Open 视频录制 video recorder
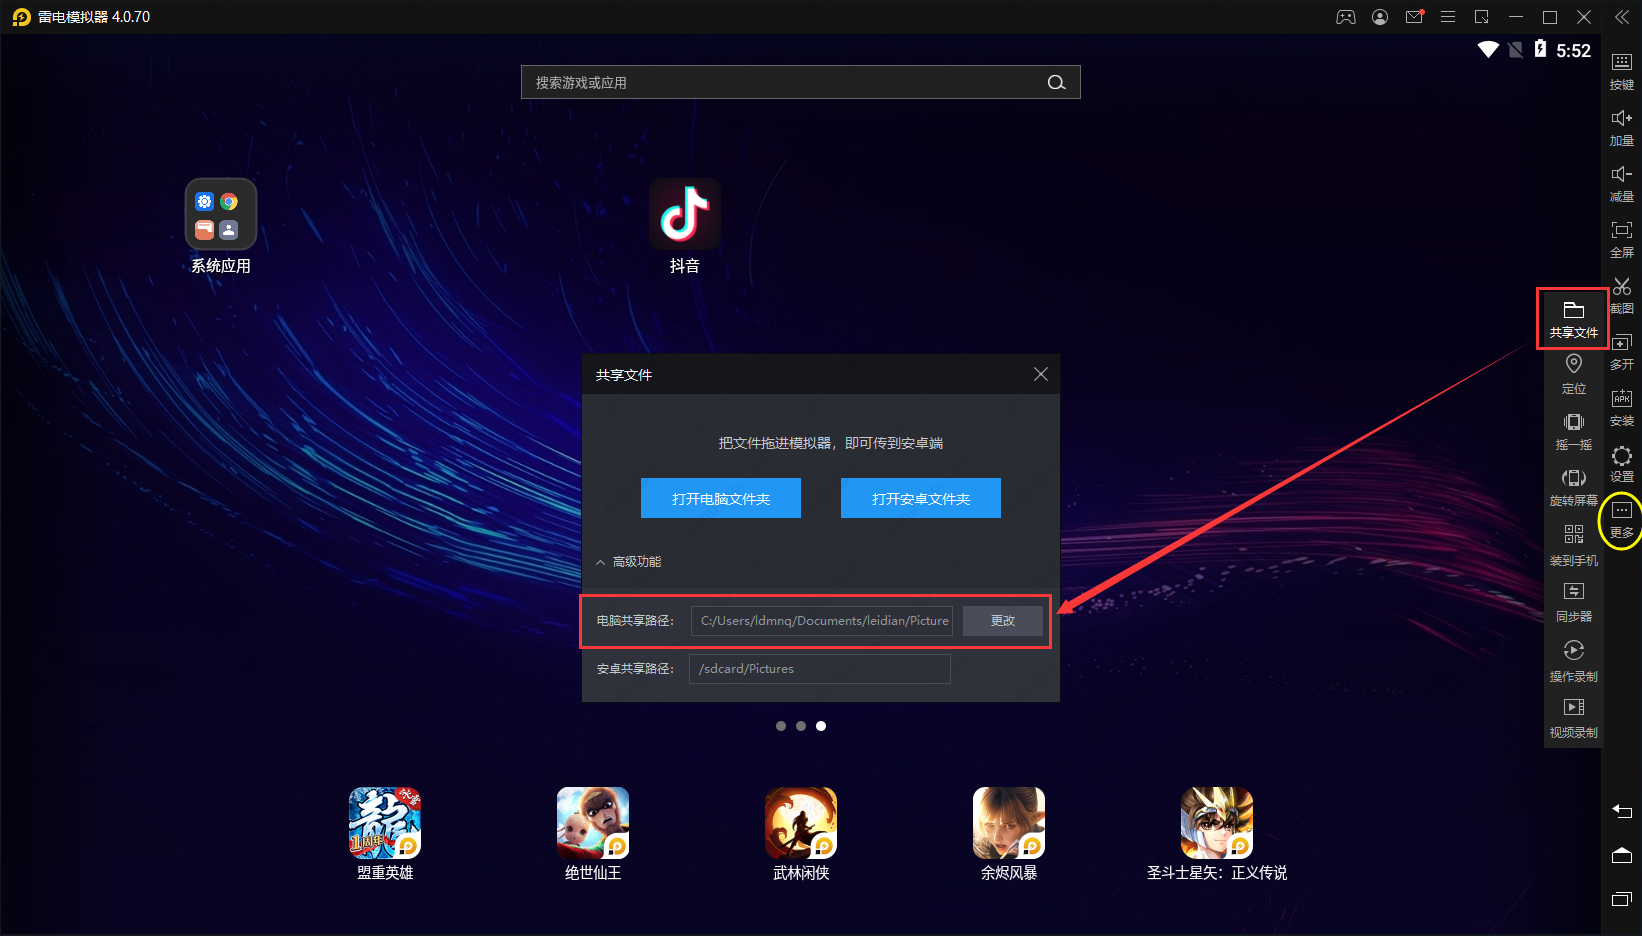This screenshot has width=1642, height=936. click(x=1573, y=716)
